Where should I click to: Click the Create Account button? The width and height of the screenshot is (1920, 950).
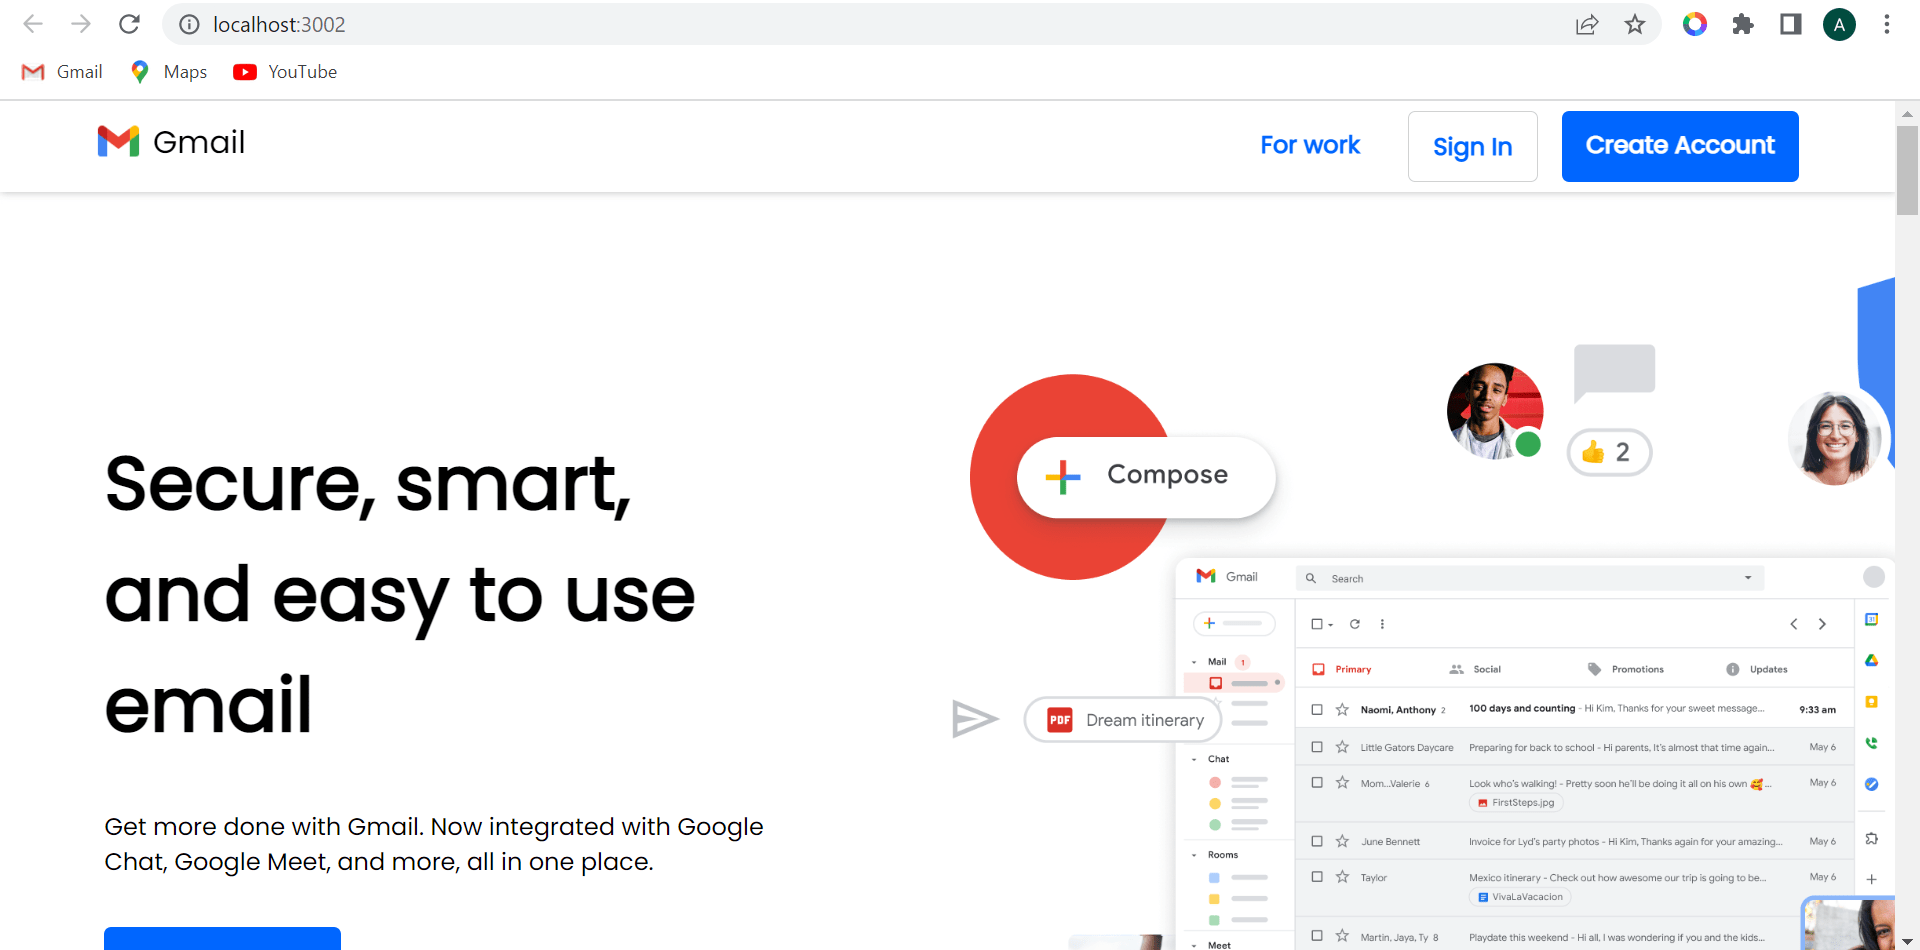click(1680, 146)
